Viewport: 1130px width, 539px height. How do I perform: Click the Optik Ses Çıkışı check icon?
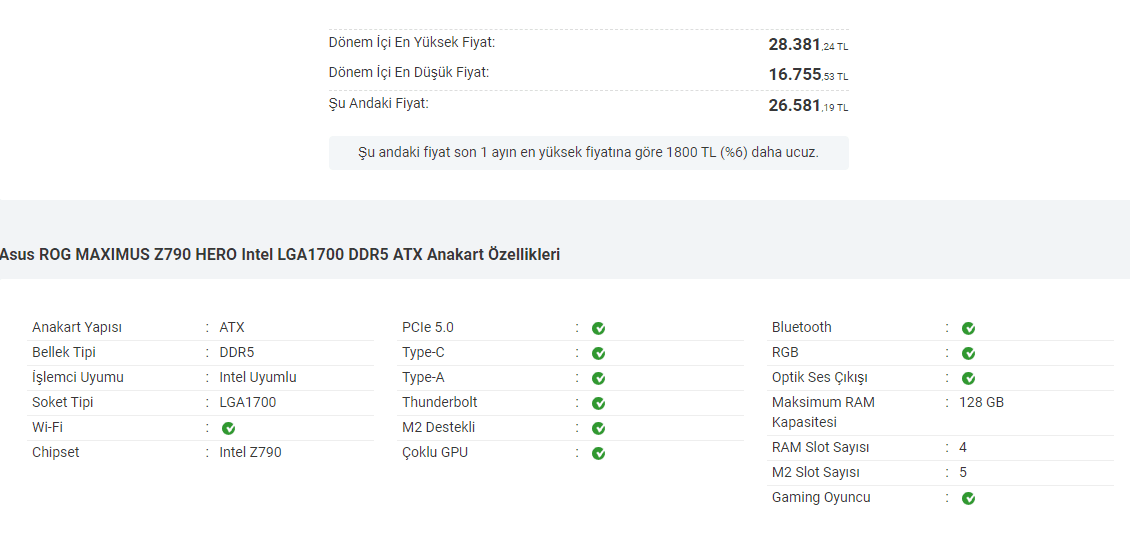pyautogui.click(x=968, y=378)
